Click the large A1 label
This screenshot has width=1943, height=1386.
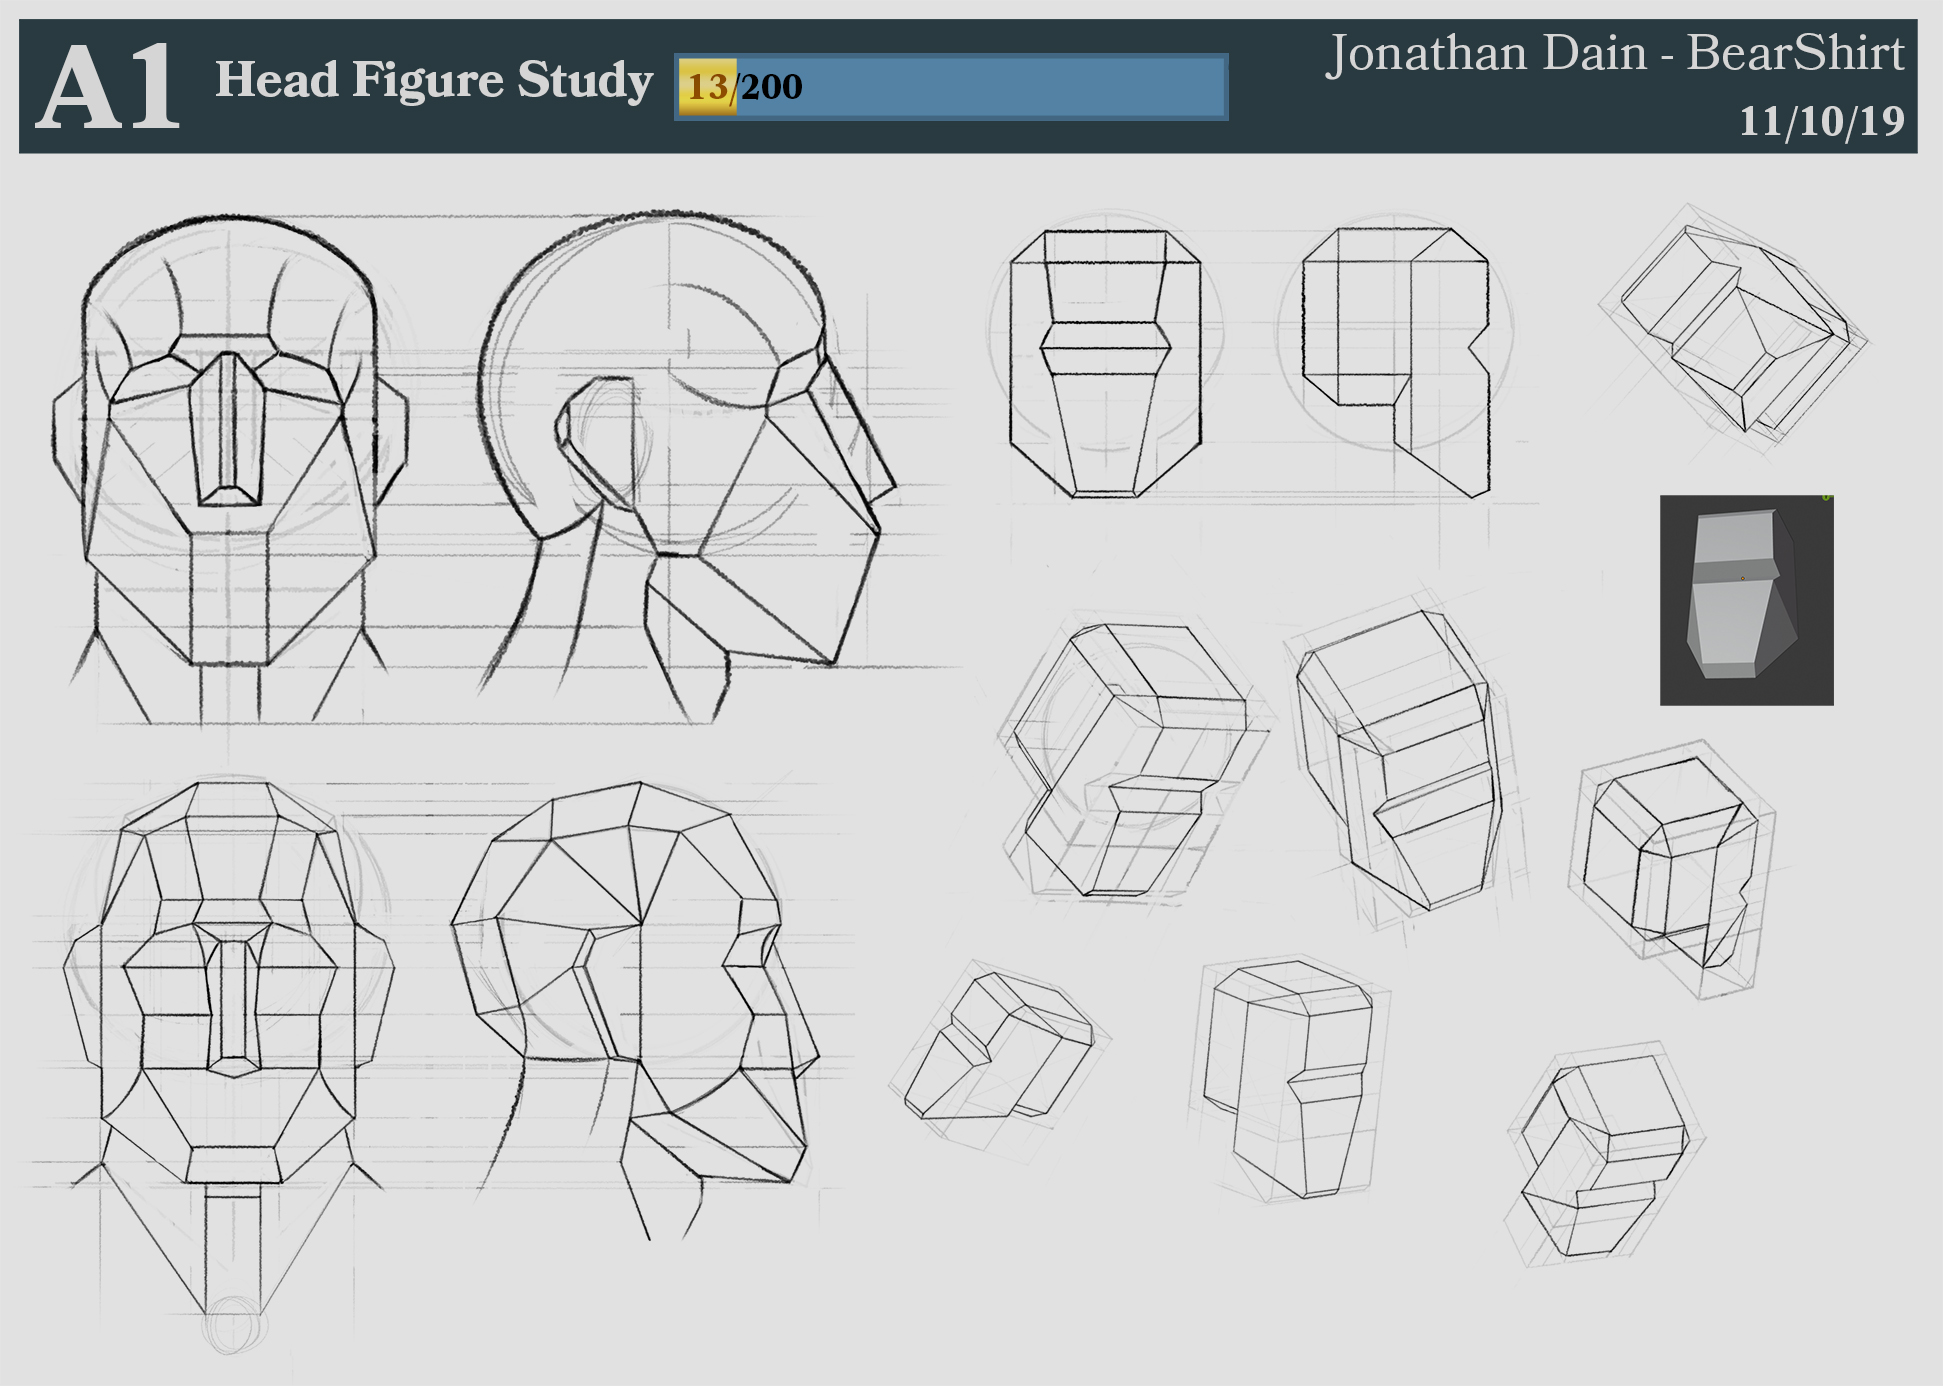click(110, 88)
